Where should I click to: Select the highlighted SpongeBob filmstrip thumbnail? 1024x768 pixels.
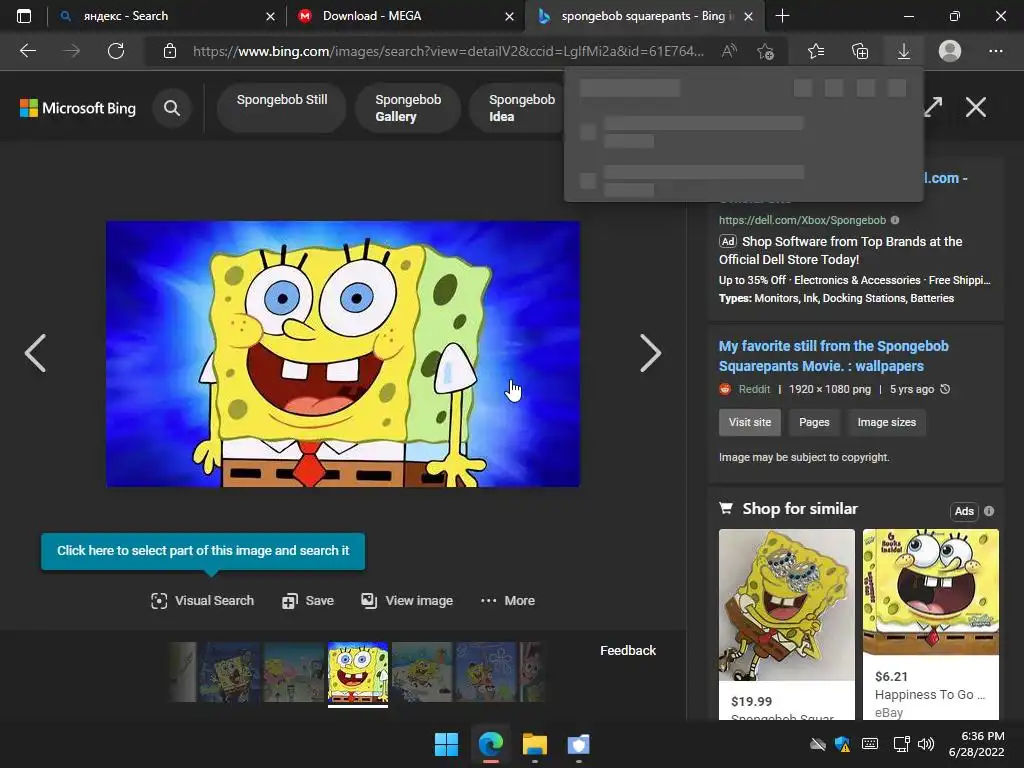pos(357,673)
